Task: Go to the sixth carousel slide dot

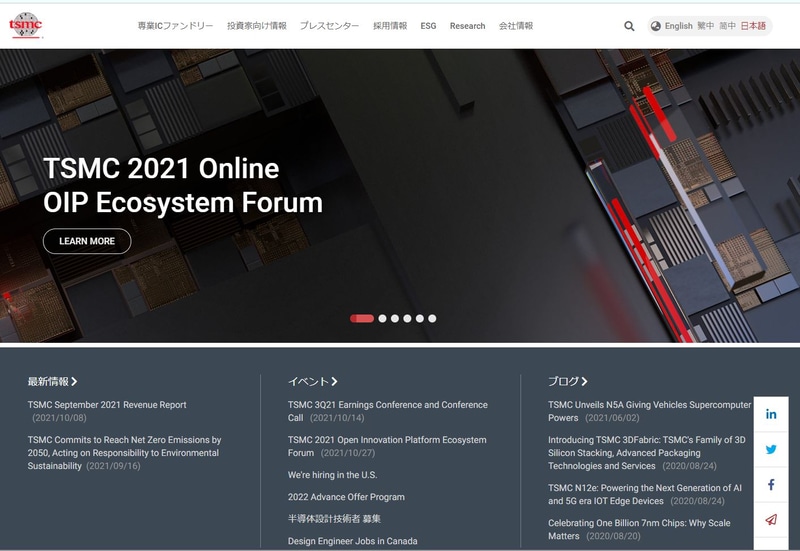Action: (432, 318)
